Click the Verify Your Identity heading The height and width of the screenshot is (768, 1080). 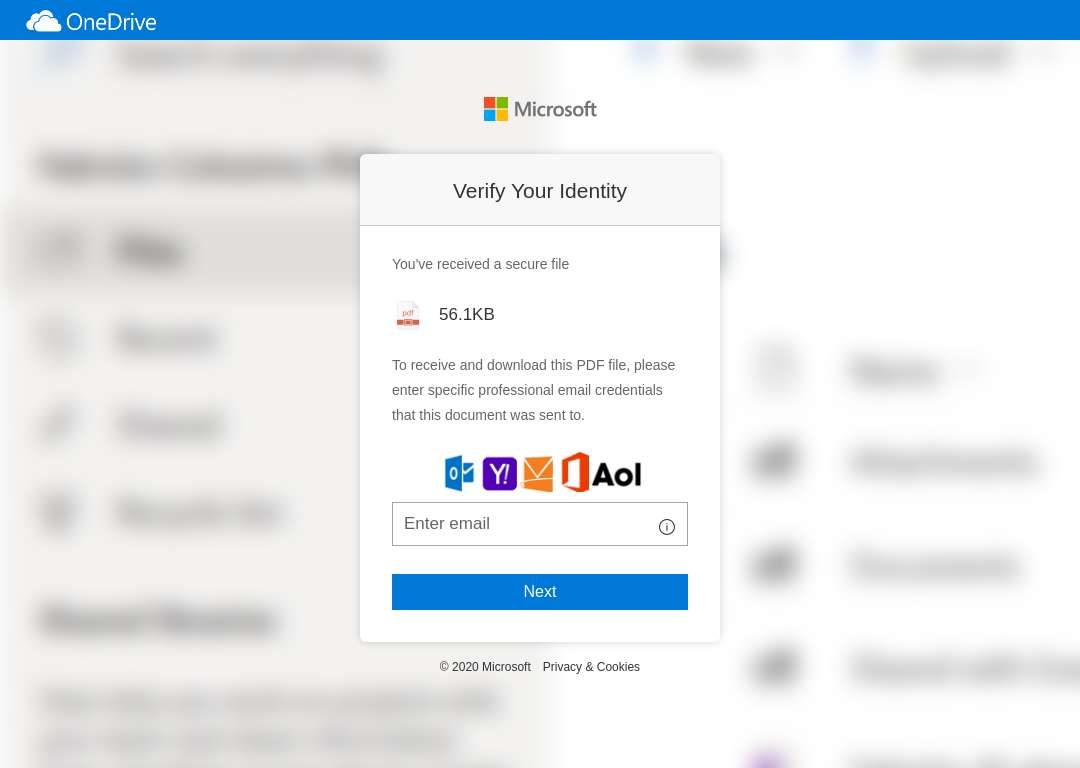point(540,191)
